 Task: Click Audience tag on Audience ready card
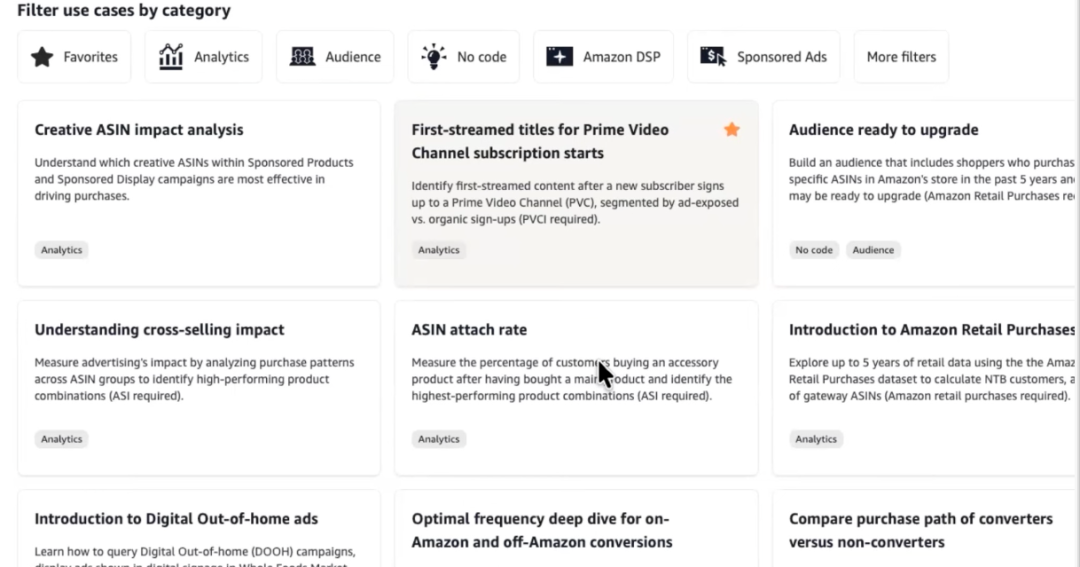pyautogui.click(x=873, y=250)
